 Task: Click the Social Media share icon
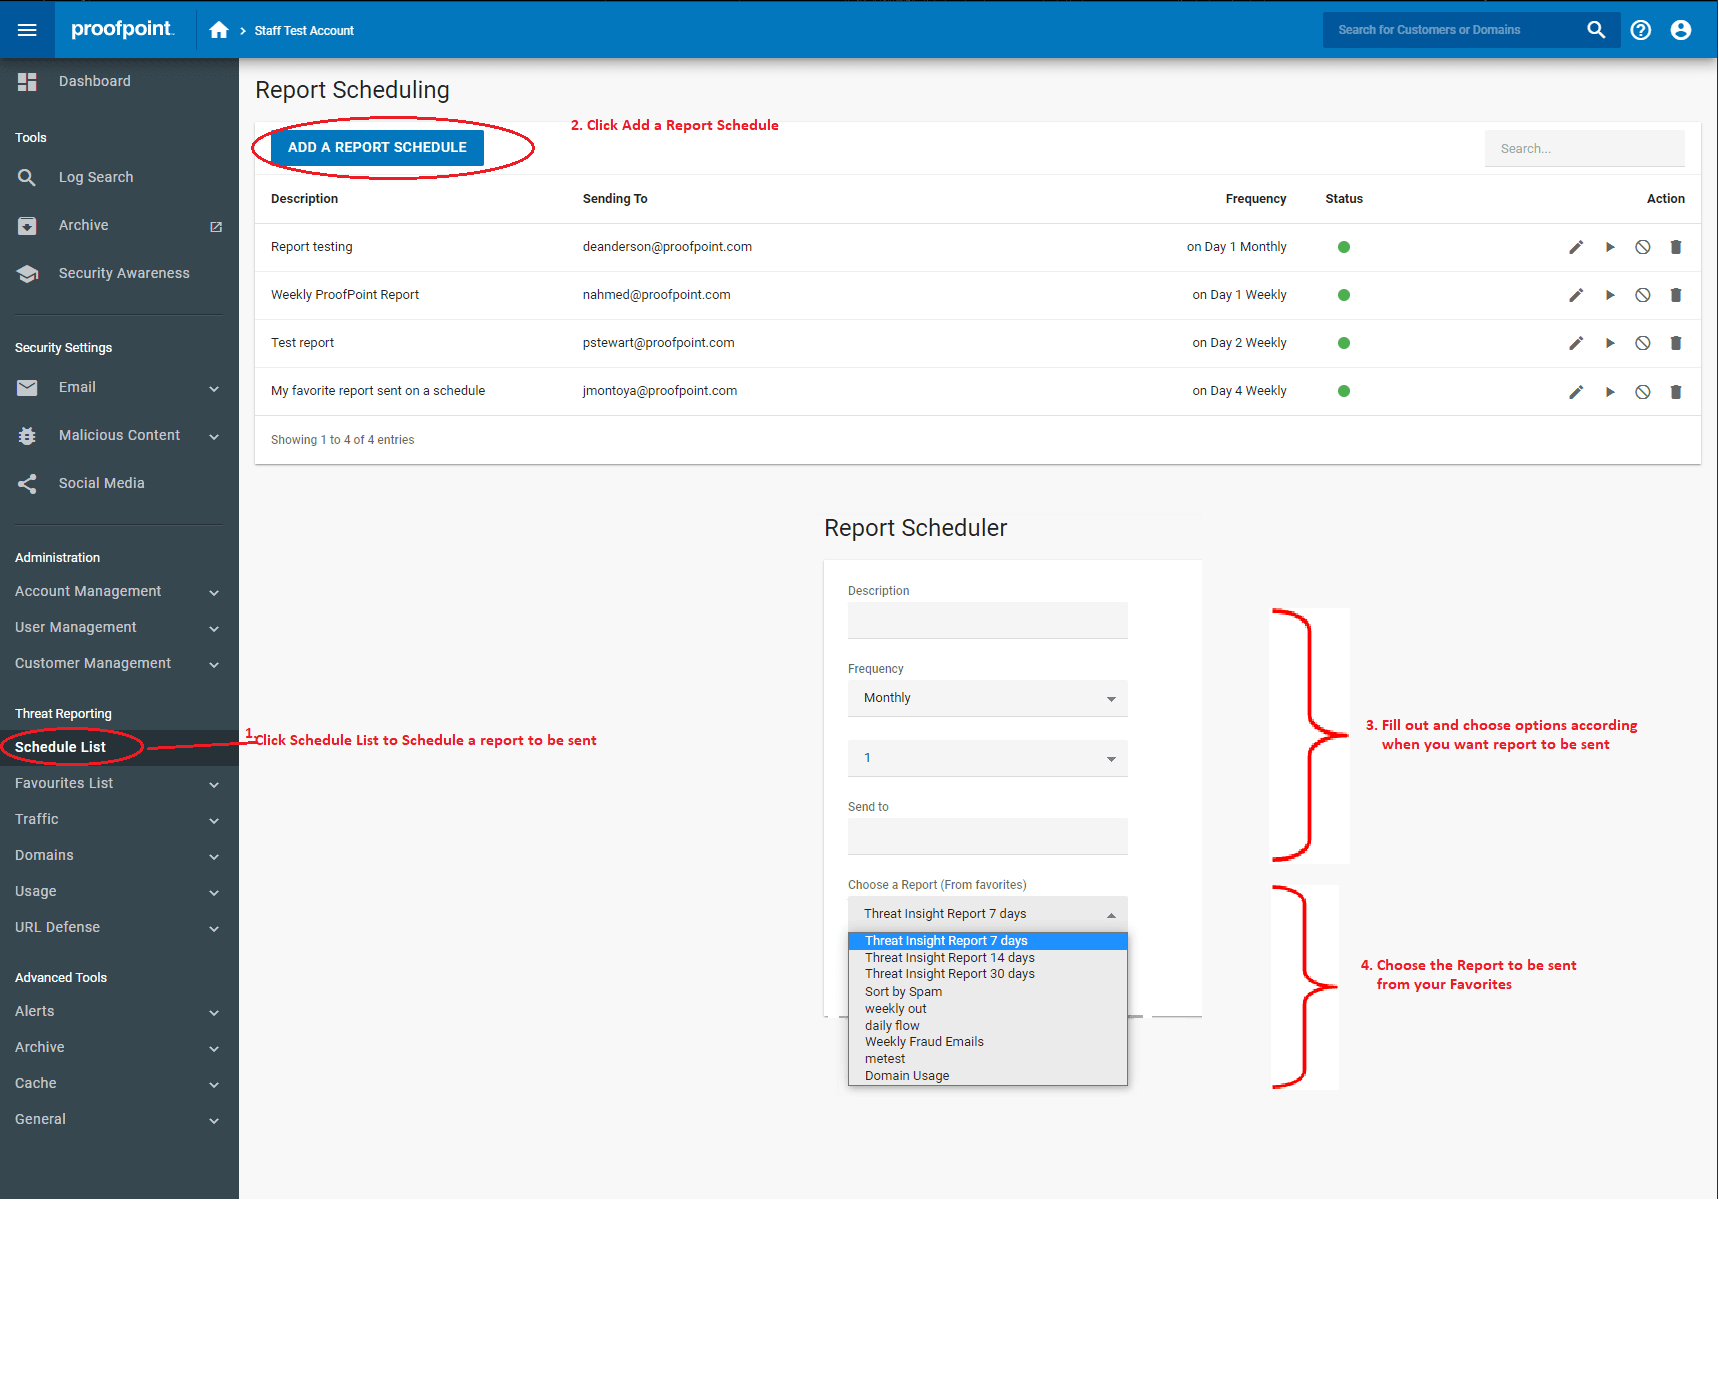[27, 483]
